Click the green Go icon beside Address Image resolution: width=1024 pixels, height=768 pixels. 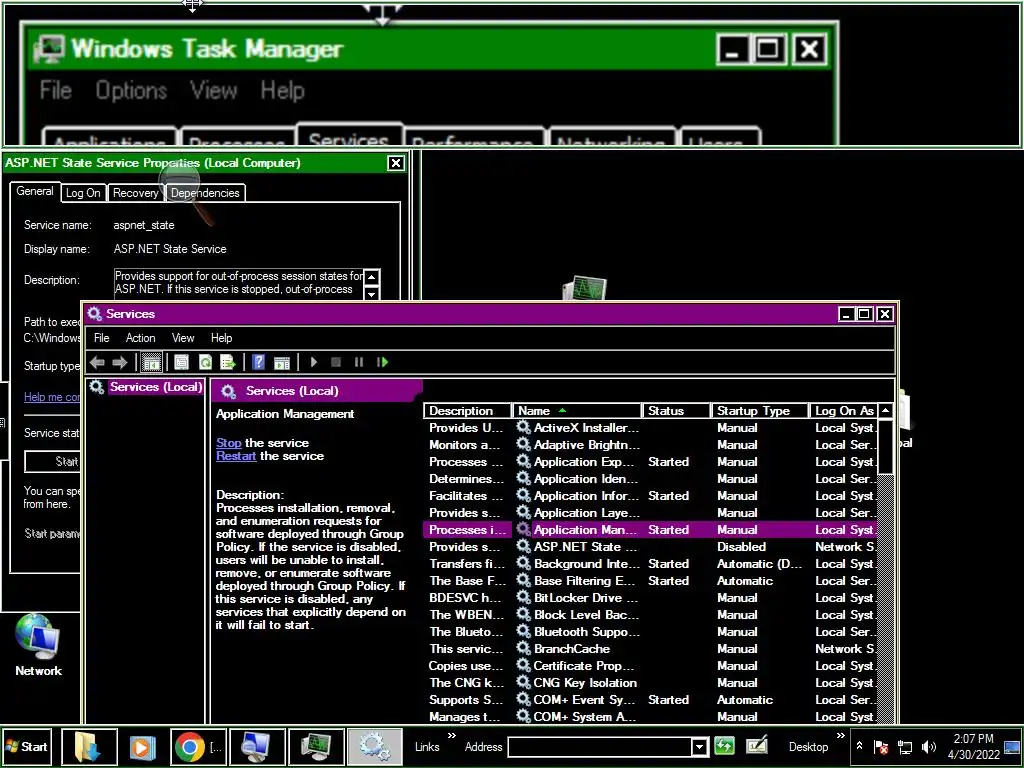[x=725, y=746]
